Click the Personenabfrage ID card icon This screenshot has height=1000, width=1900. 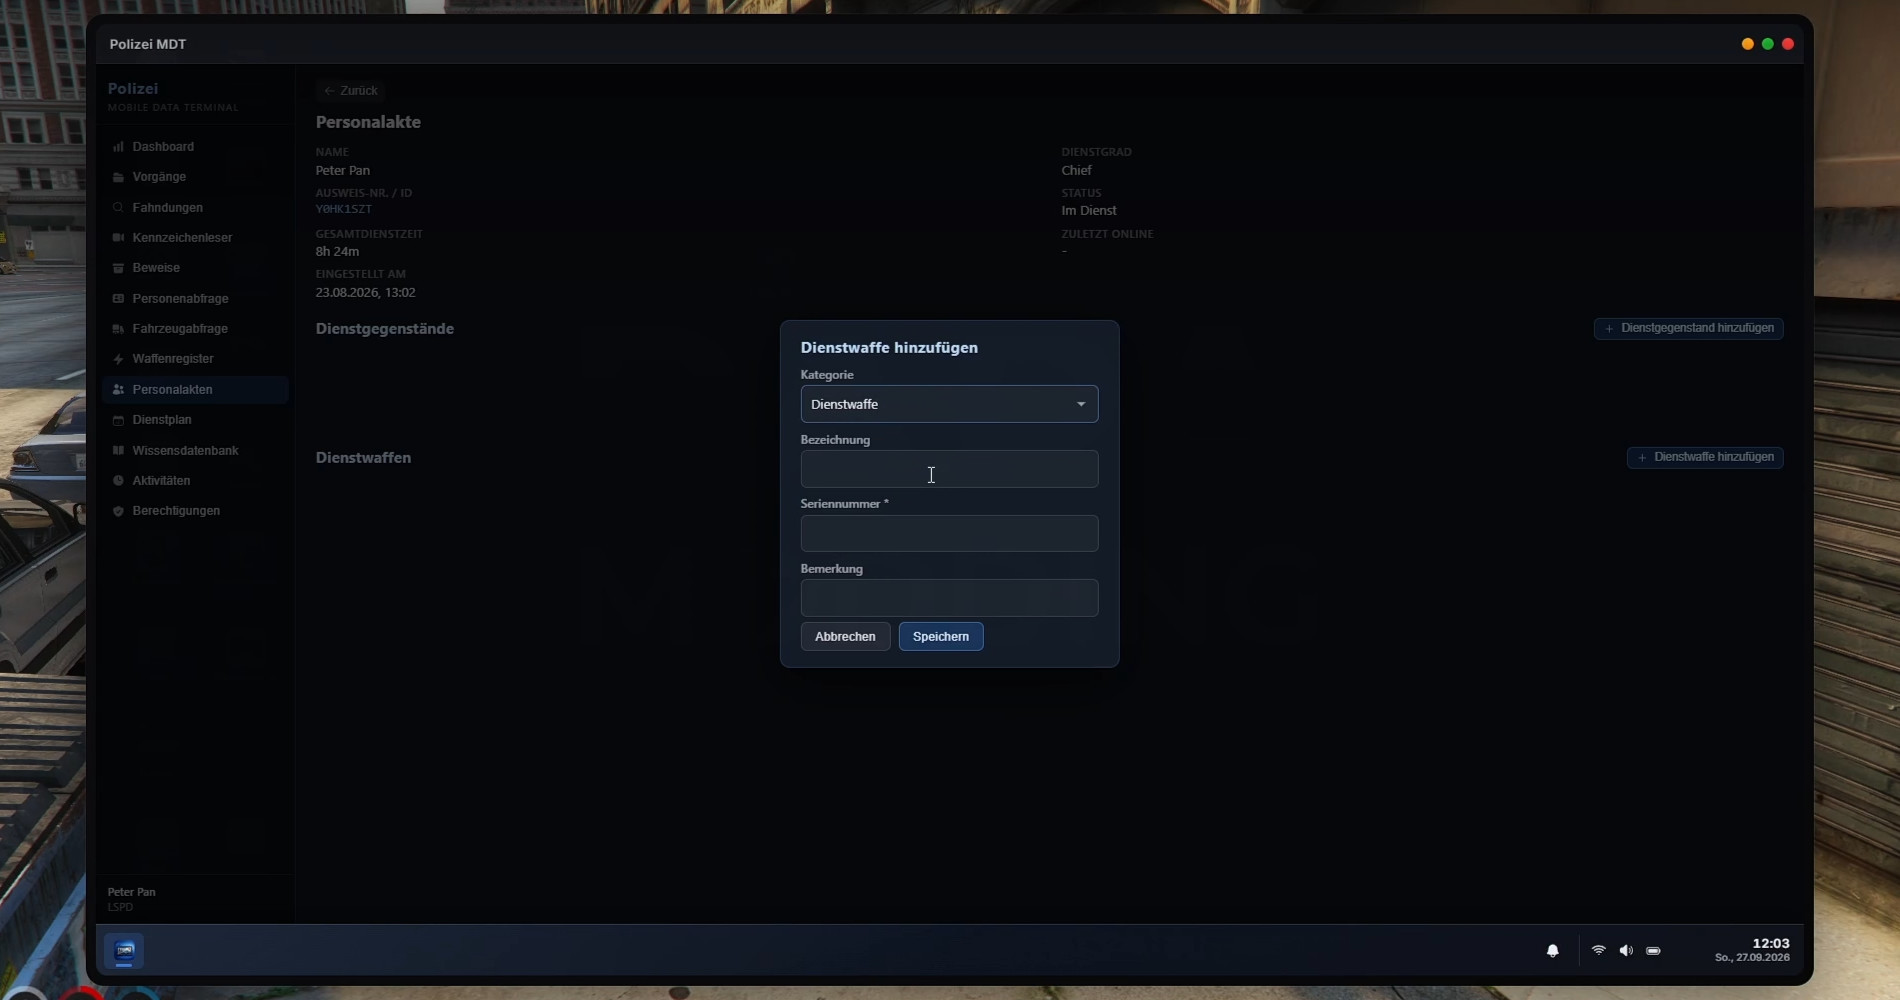pos(118,299)
